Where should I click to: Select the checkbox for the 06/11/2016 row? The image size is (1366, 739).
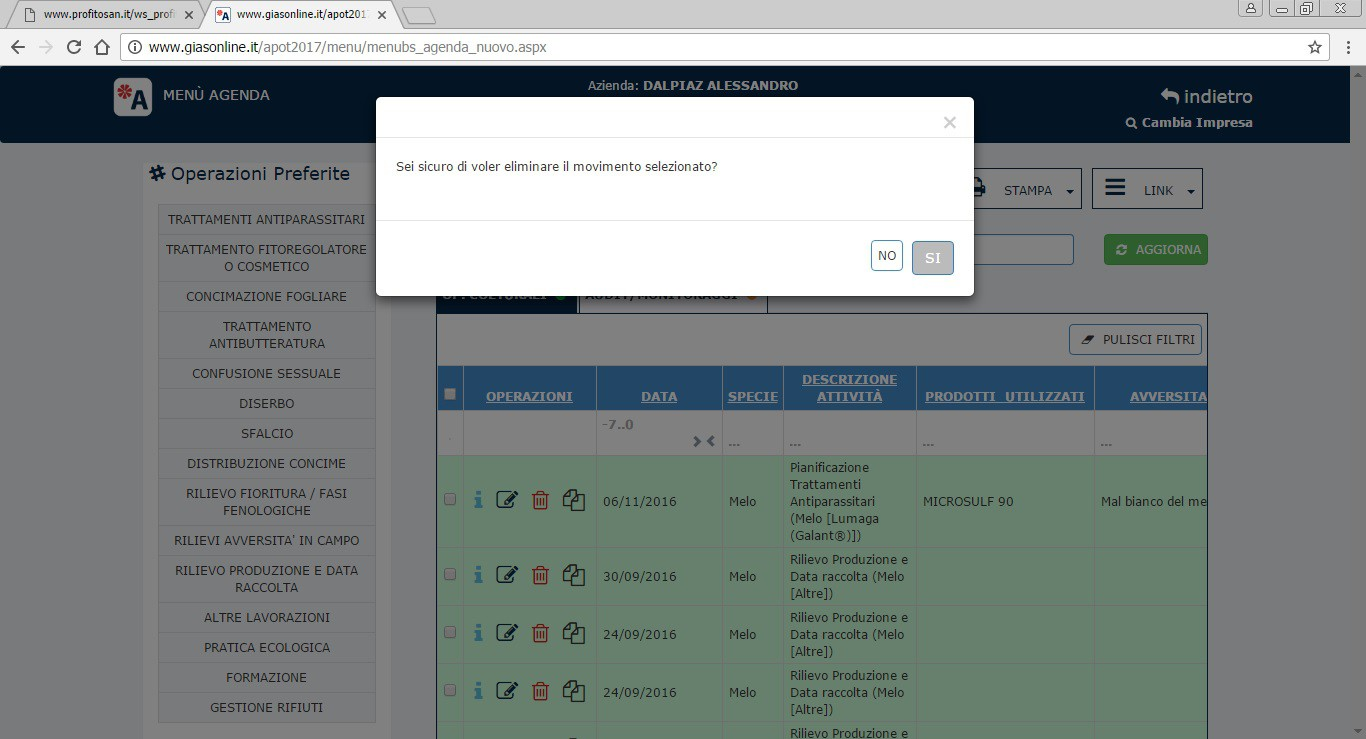(x=450, y=499)
